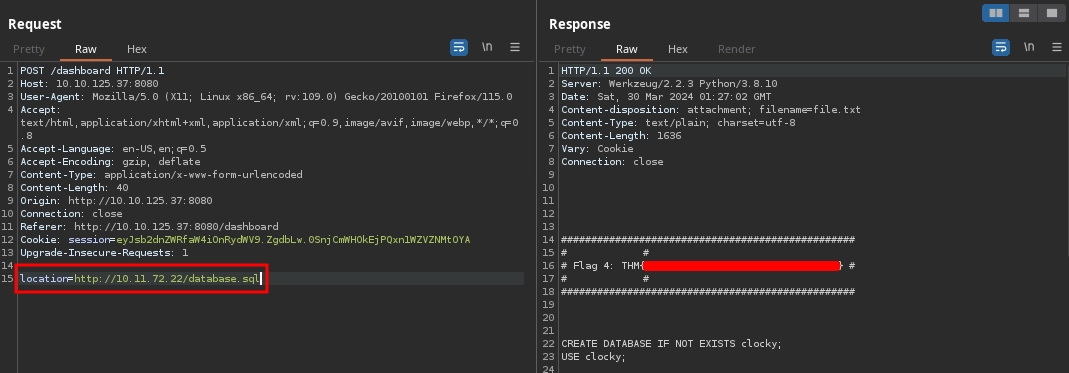Click the location parameter body line
Screen dimensions: 1069x373
click(x=140, y=278)
